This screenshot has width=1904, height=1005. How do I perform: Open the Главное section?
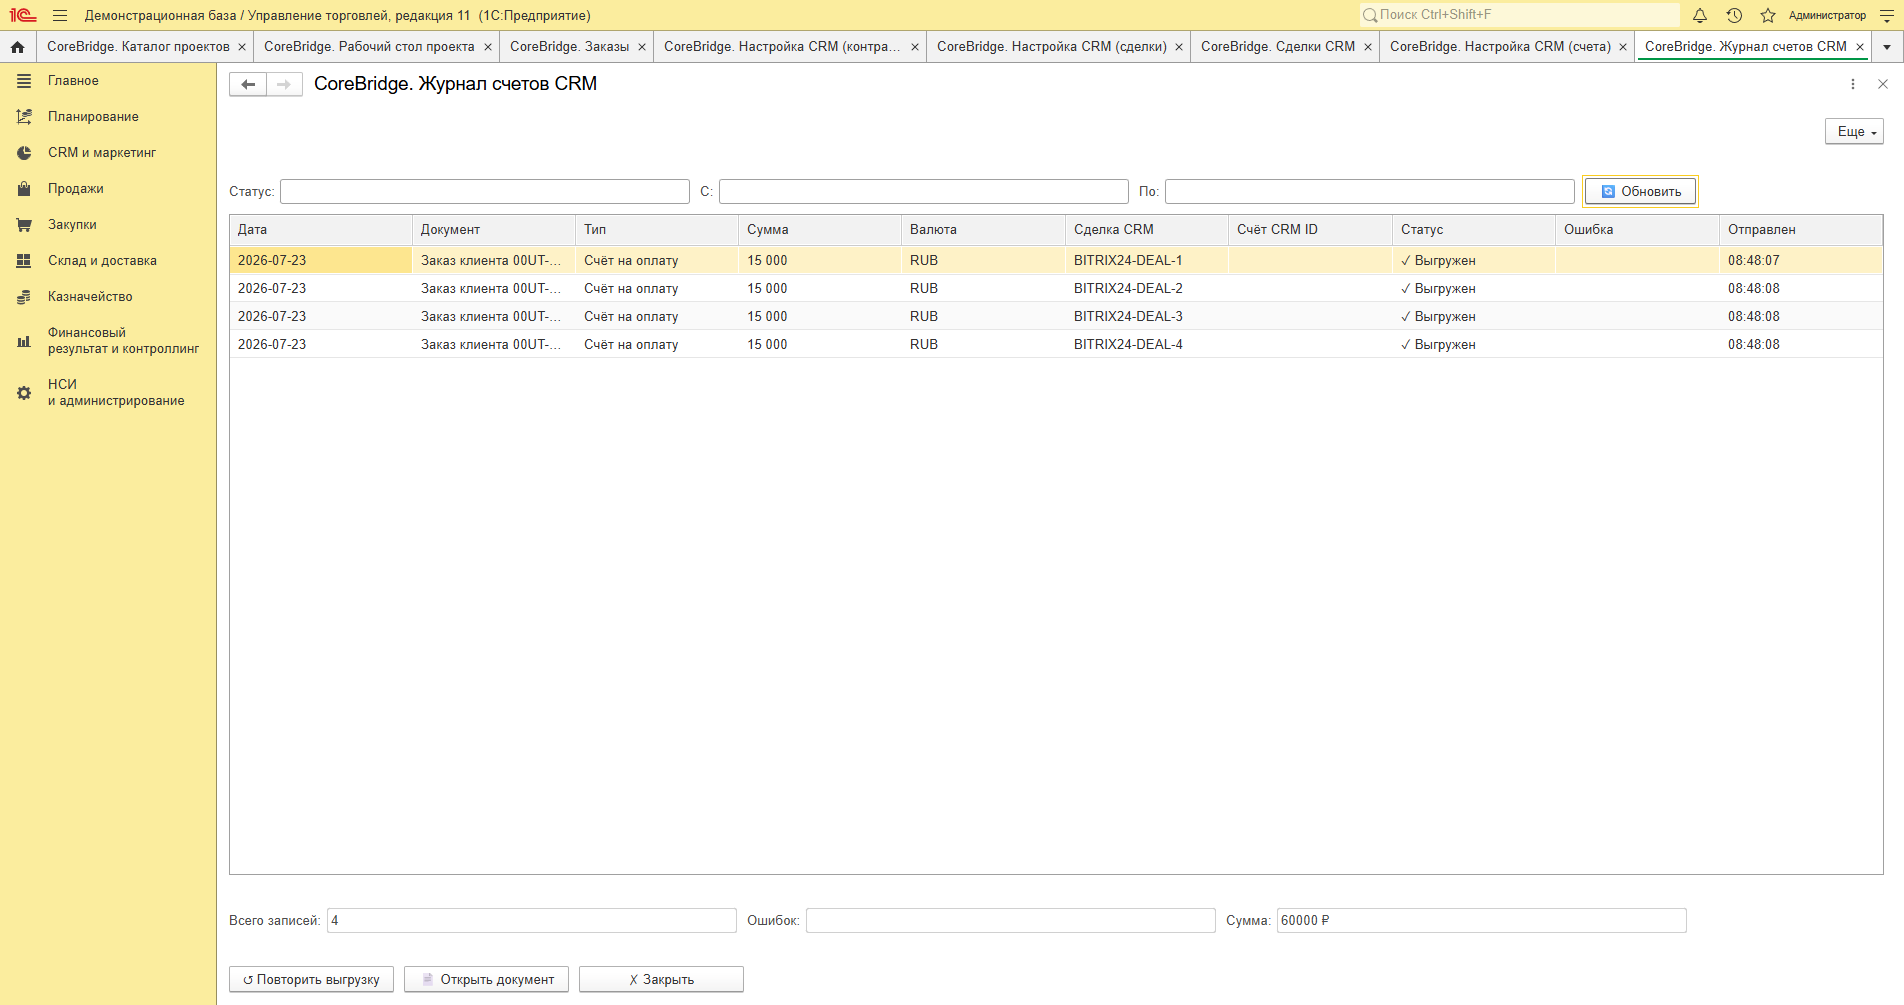click(x=108, y=81)
